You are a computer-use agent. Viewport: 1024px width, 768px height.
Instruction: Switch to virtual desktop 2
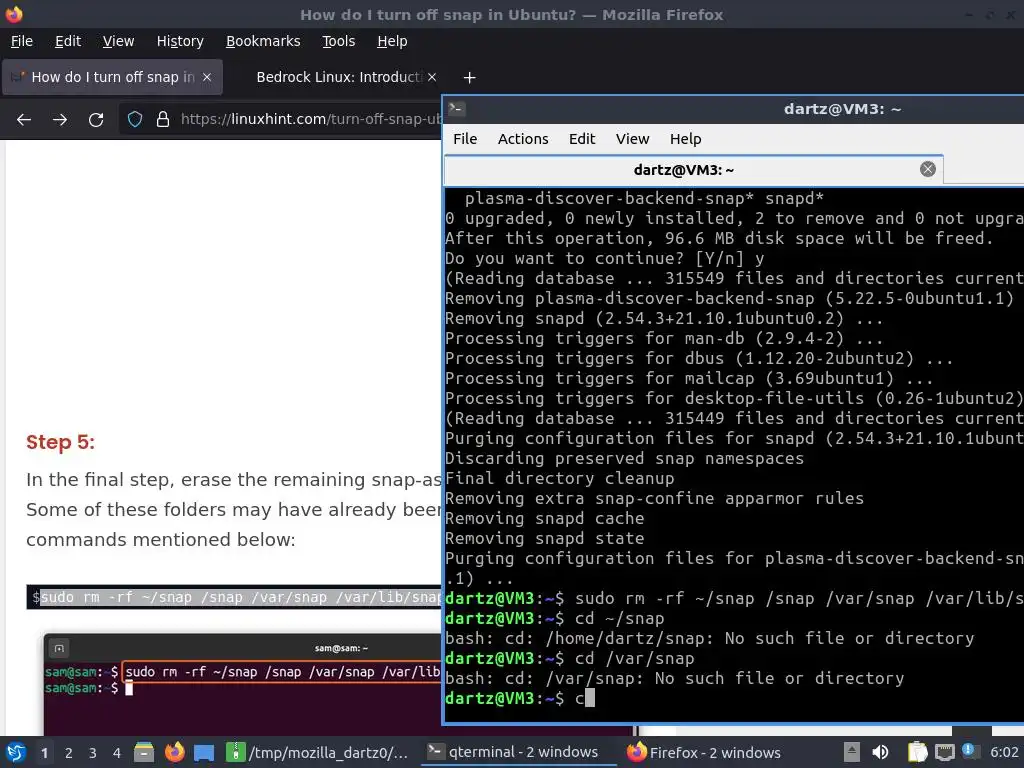tap(69, 753)
